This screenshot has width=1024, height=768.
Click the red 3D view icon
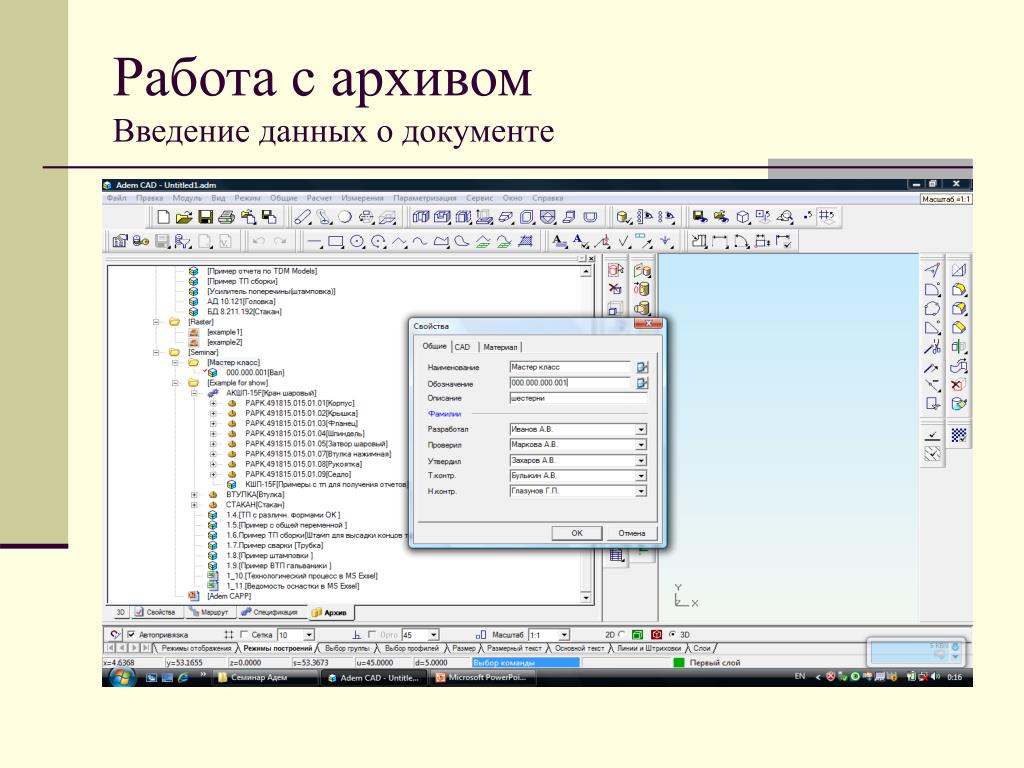[x=656, y=634]
